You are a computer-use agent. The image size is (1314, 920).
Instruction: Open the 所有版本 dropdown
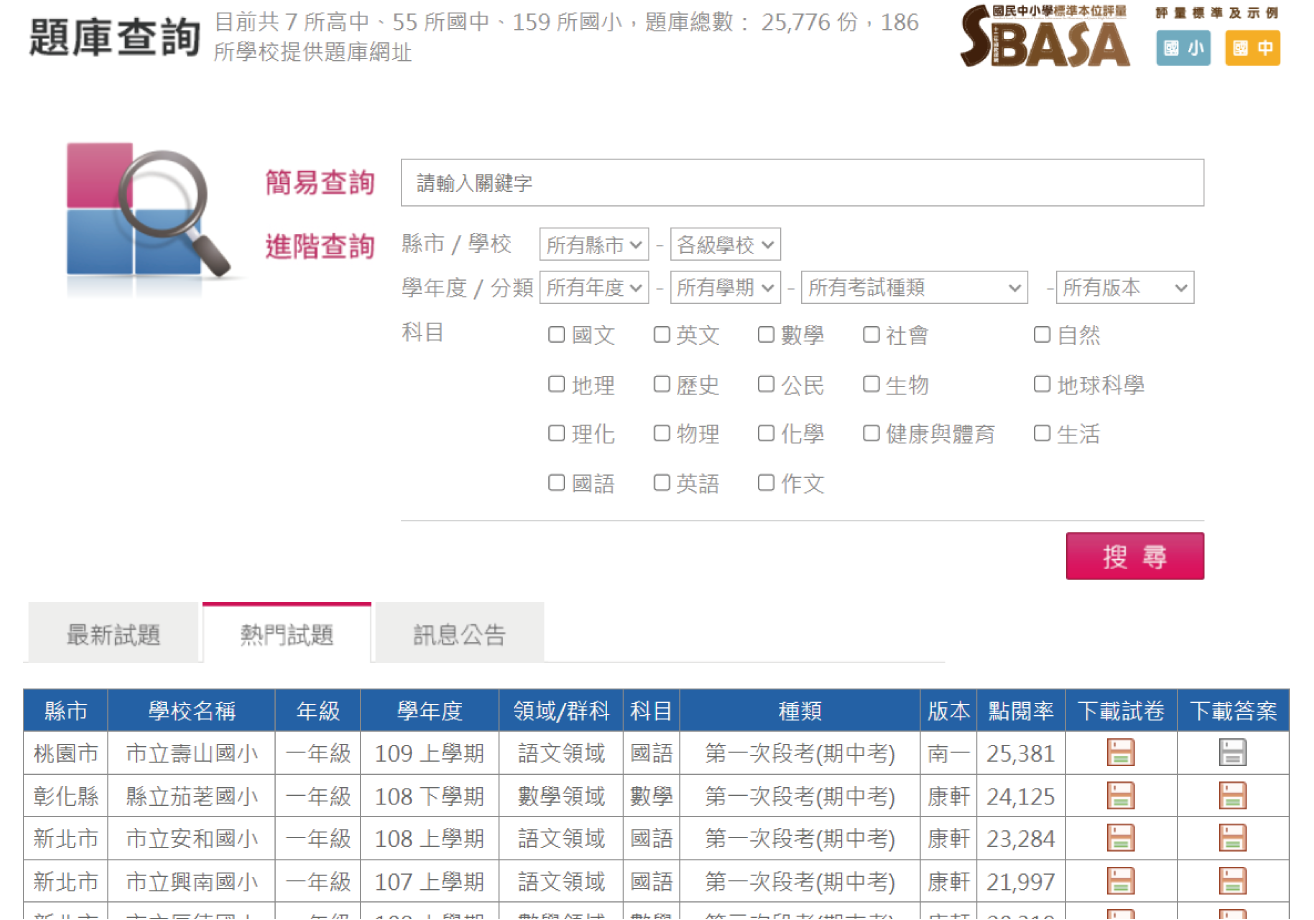click(x=1125, y=288)
